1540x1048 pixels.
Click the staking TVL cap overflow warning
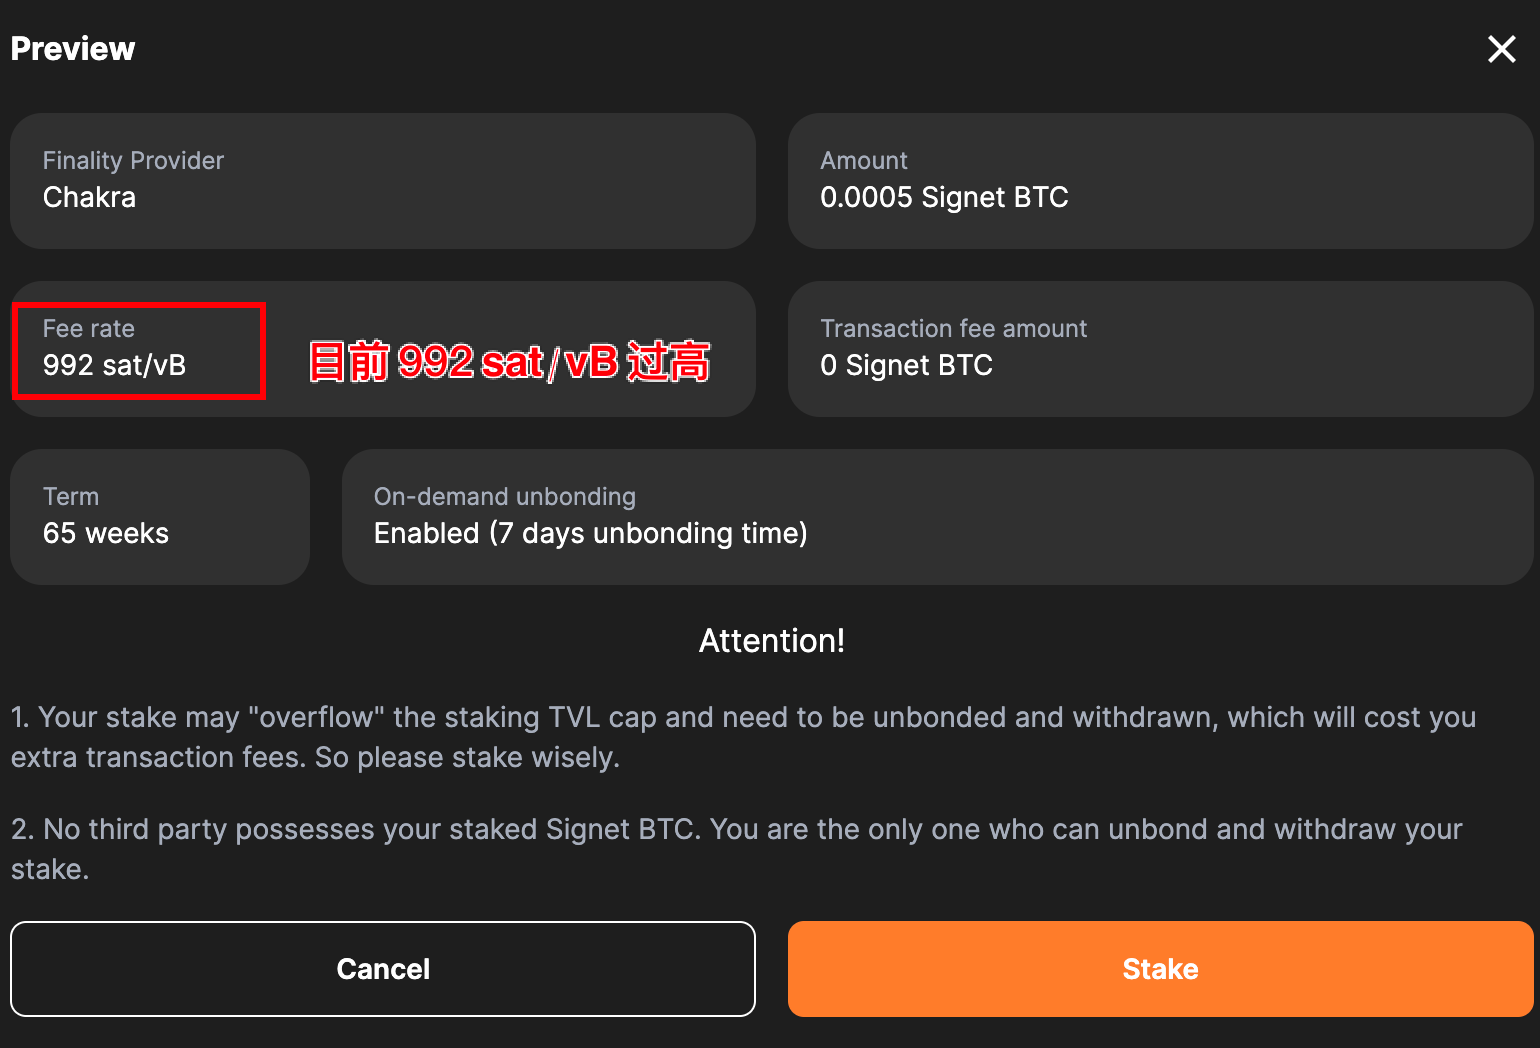click(x=743, y=737)
